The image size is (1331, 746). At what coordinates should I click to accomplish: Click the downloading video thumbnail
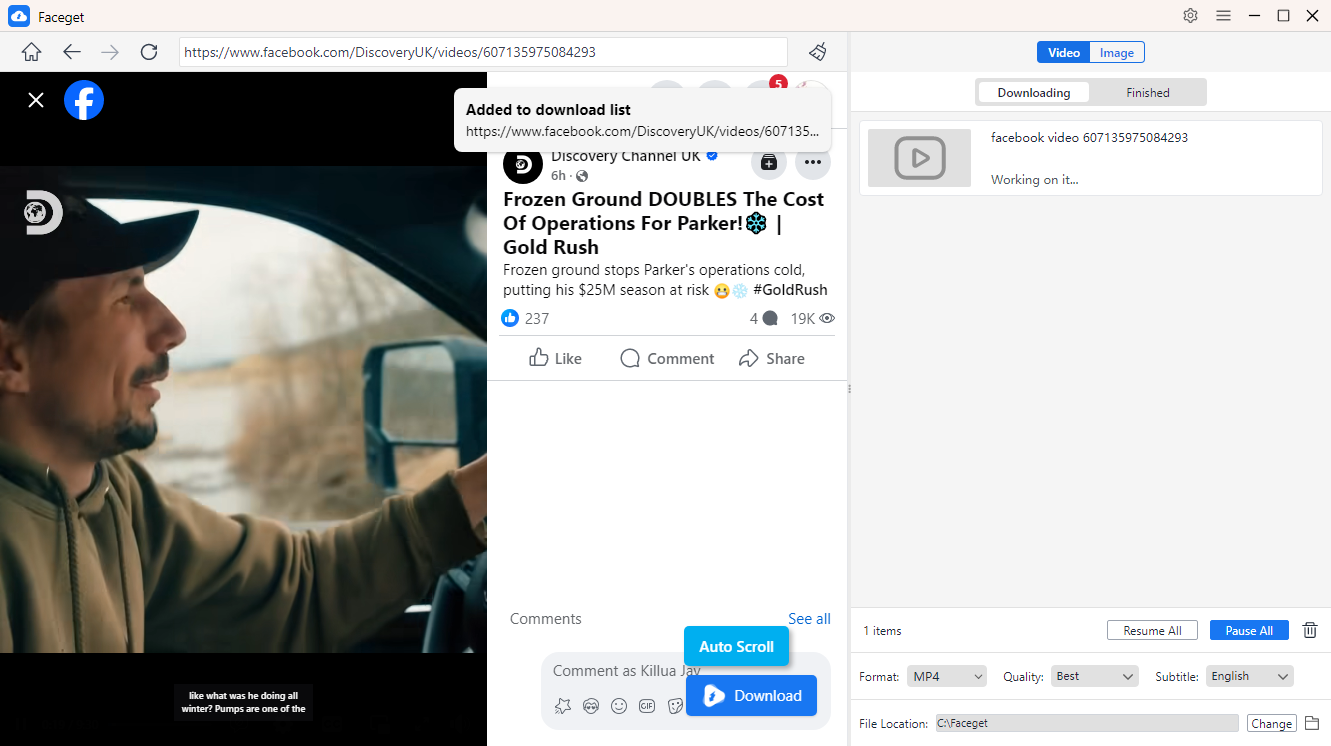(x=919, y=158)
